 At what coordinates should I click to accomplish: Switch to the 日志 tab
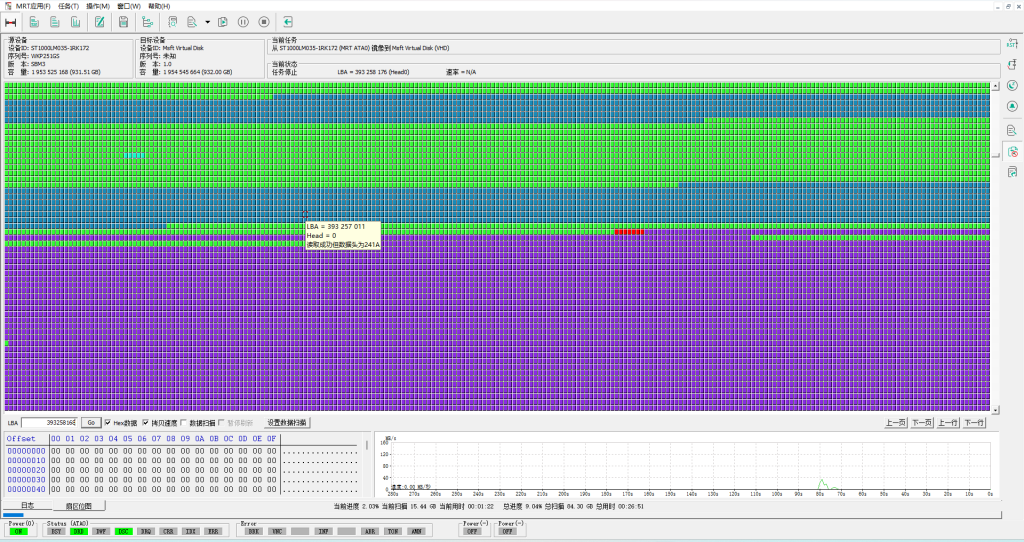(27, 505)
